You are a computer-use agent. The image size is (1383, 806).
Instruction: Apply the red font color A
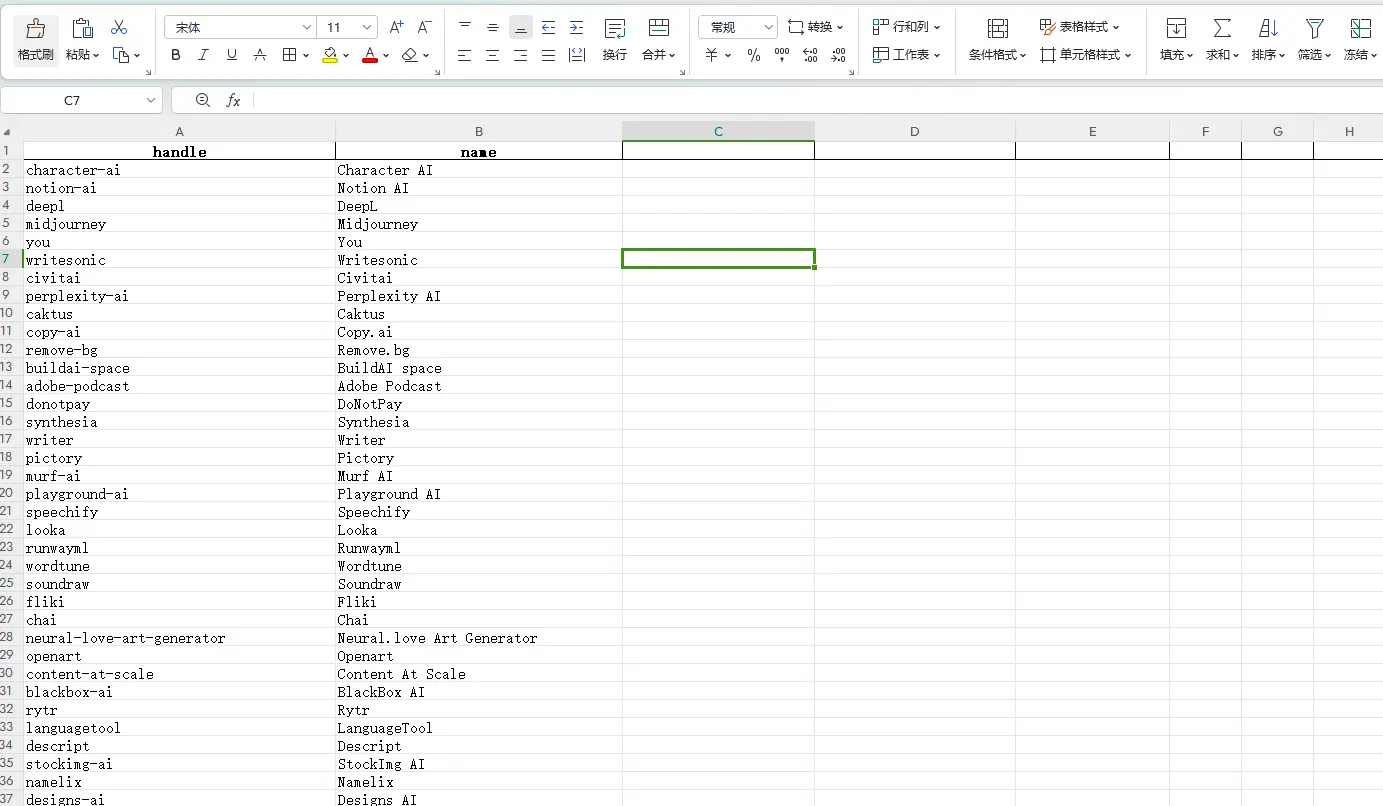[x=370, y=55]
